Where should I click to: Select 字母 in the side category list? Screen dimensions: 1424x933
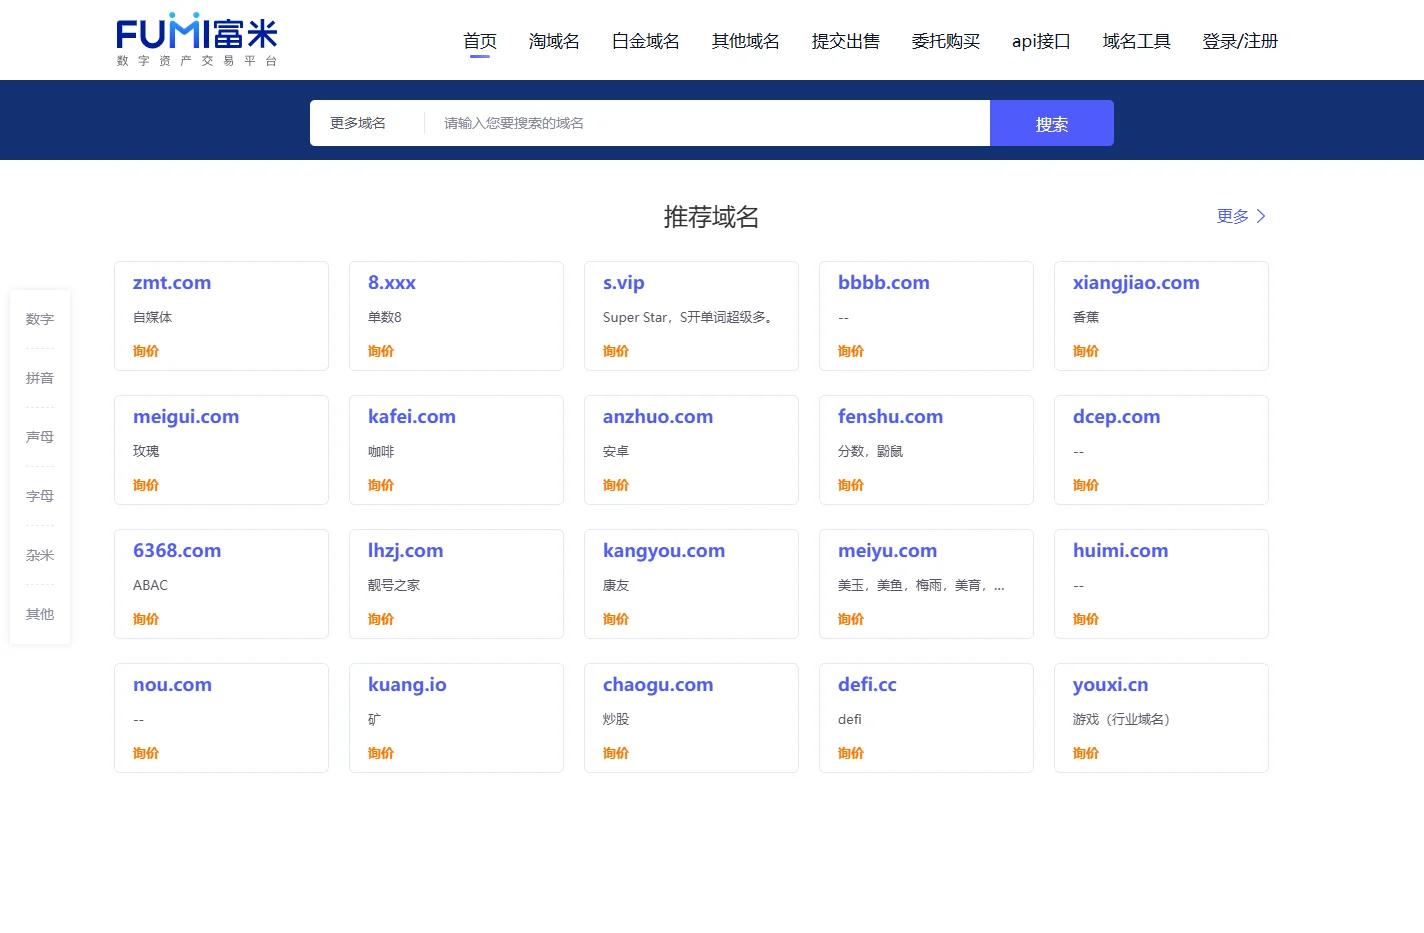[x=40, y=496]
